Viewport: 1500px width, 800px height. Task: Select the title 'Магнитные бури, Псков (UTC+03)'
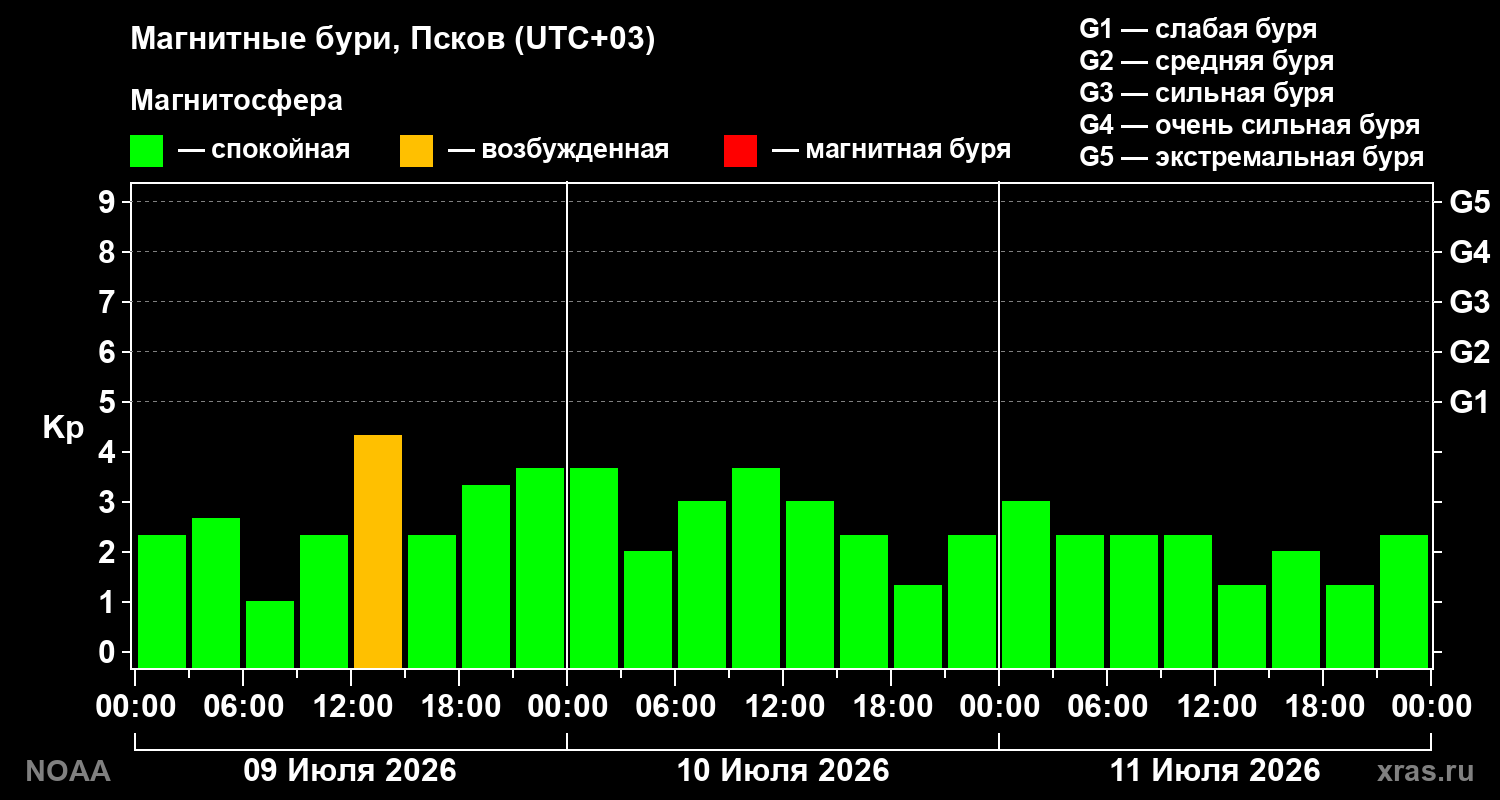click(393, 40)
